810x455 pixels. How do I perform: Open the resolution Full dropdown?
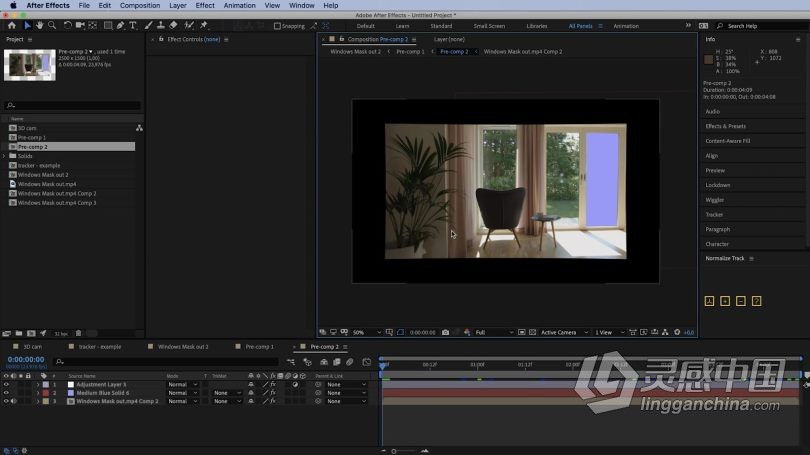pos(494,333)
